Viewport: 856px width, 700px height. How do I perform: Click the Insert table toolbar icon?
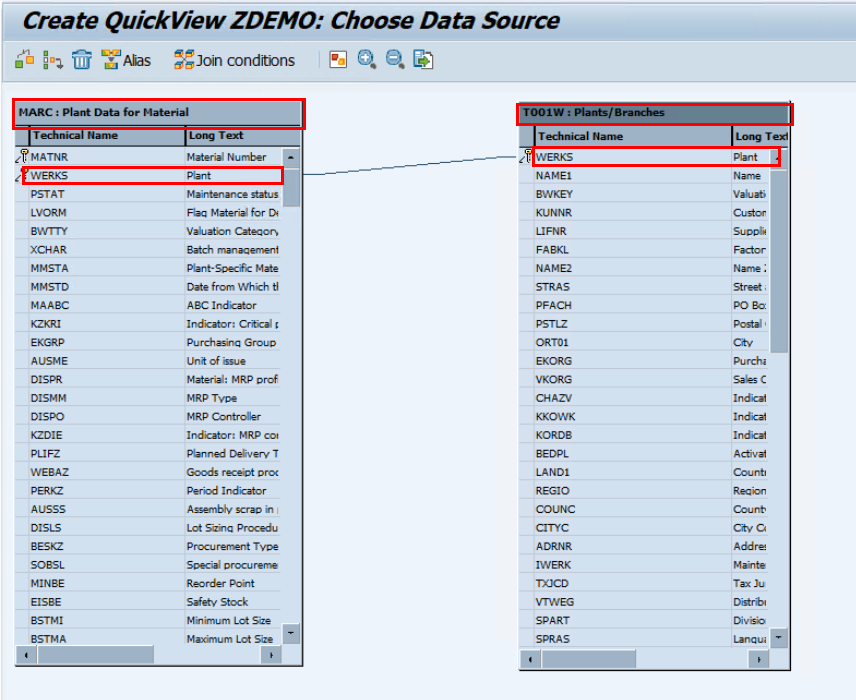[25, 60]
